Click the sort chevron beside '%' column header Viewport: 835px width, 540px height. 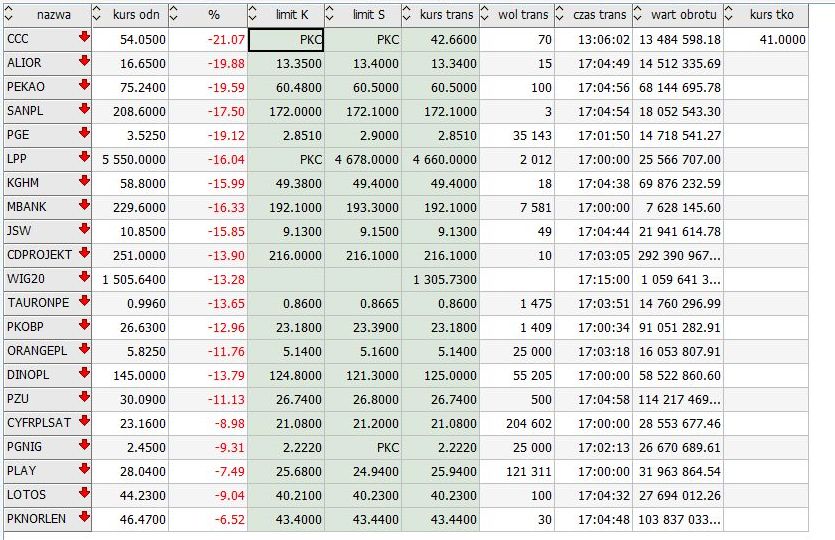175,15
